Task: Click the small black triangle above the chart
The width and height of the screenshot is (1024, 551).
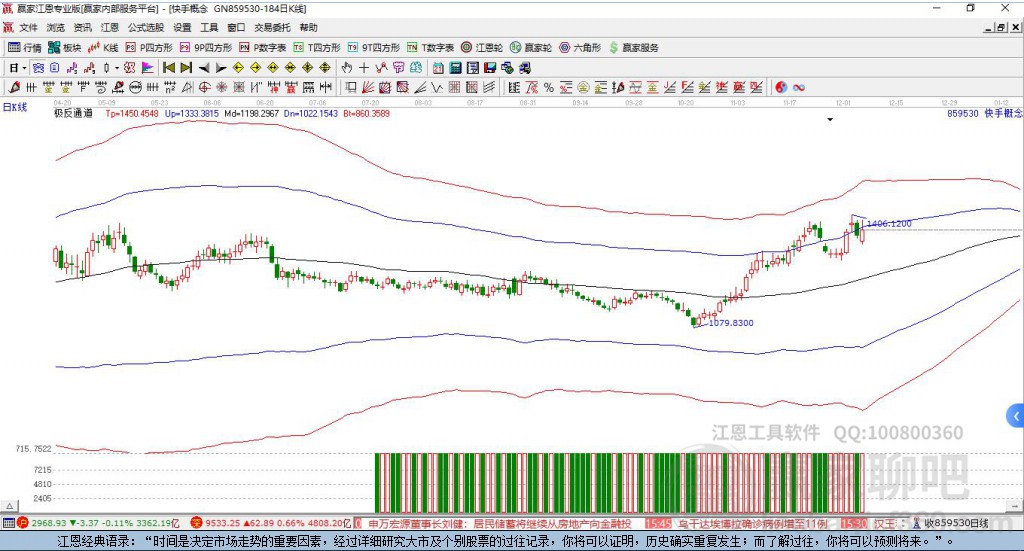Action: point(830,120)
